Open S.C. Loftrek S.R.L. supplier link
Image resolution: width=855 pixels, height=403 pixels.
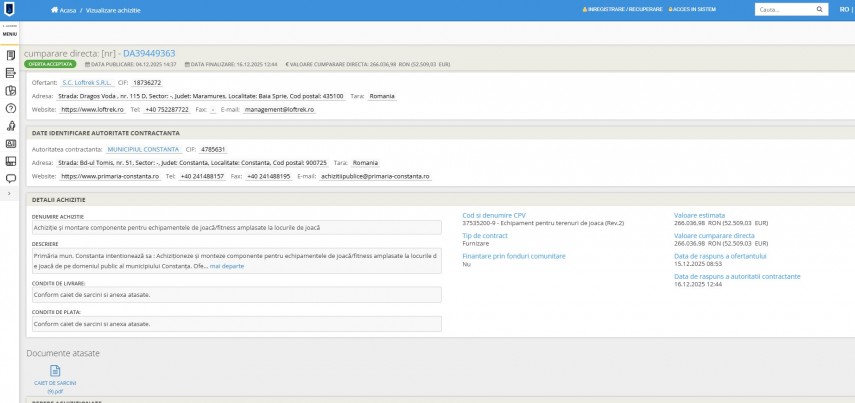(x=86, y=82)
